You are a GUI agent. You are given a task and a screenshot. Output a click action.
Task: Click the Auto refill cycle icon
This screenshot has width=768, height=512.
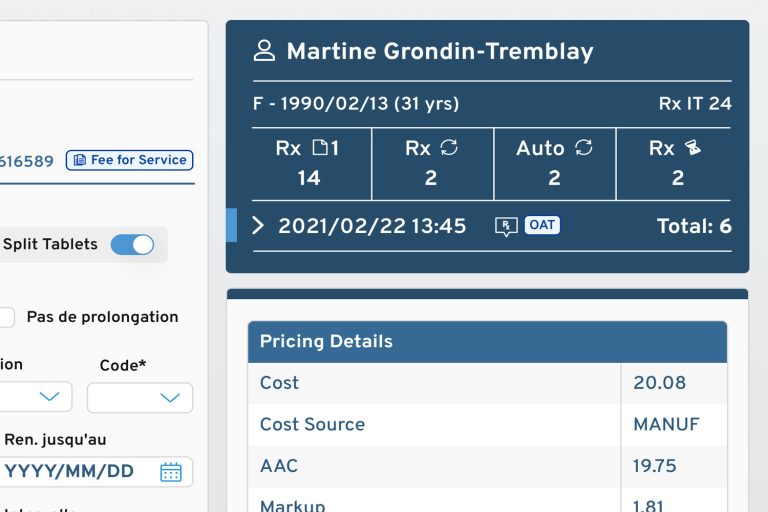coord(583,148)
